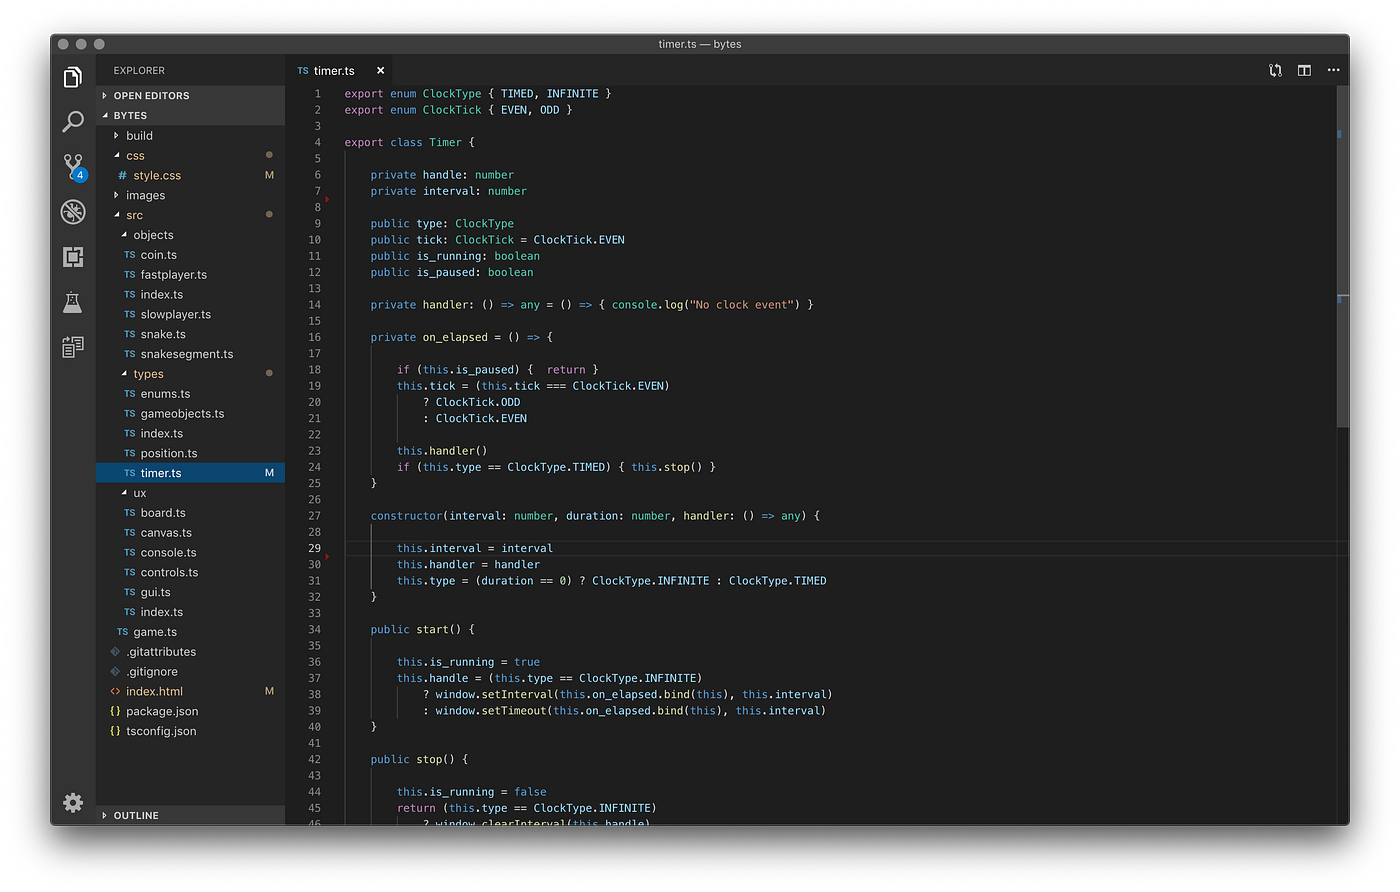This screenshot has width=1400, height=892.
Task: Collapse the src folder
Action: (132, 214)
